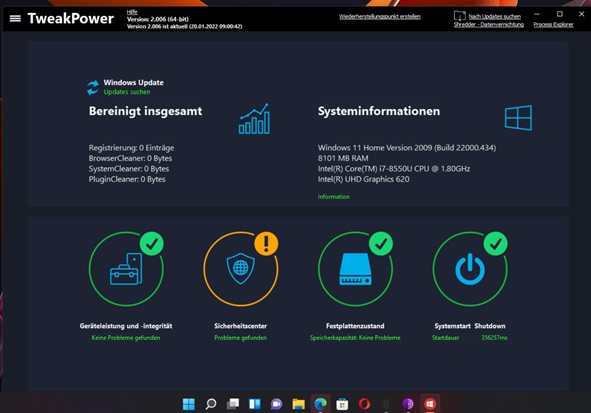This screenshot has width=591, height=413.
Task: Click the Windows logo icon beside Systeminformationen
Action: 518,118
